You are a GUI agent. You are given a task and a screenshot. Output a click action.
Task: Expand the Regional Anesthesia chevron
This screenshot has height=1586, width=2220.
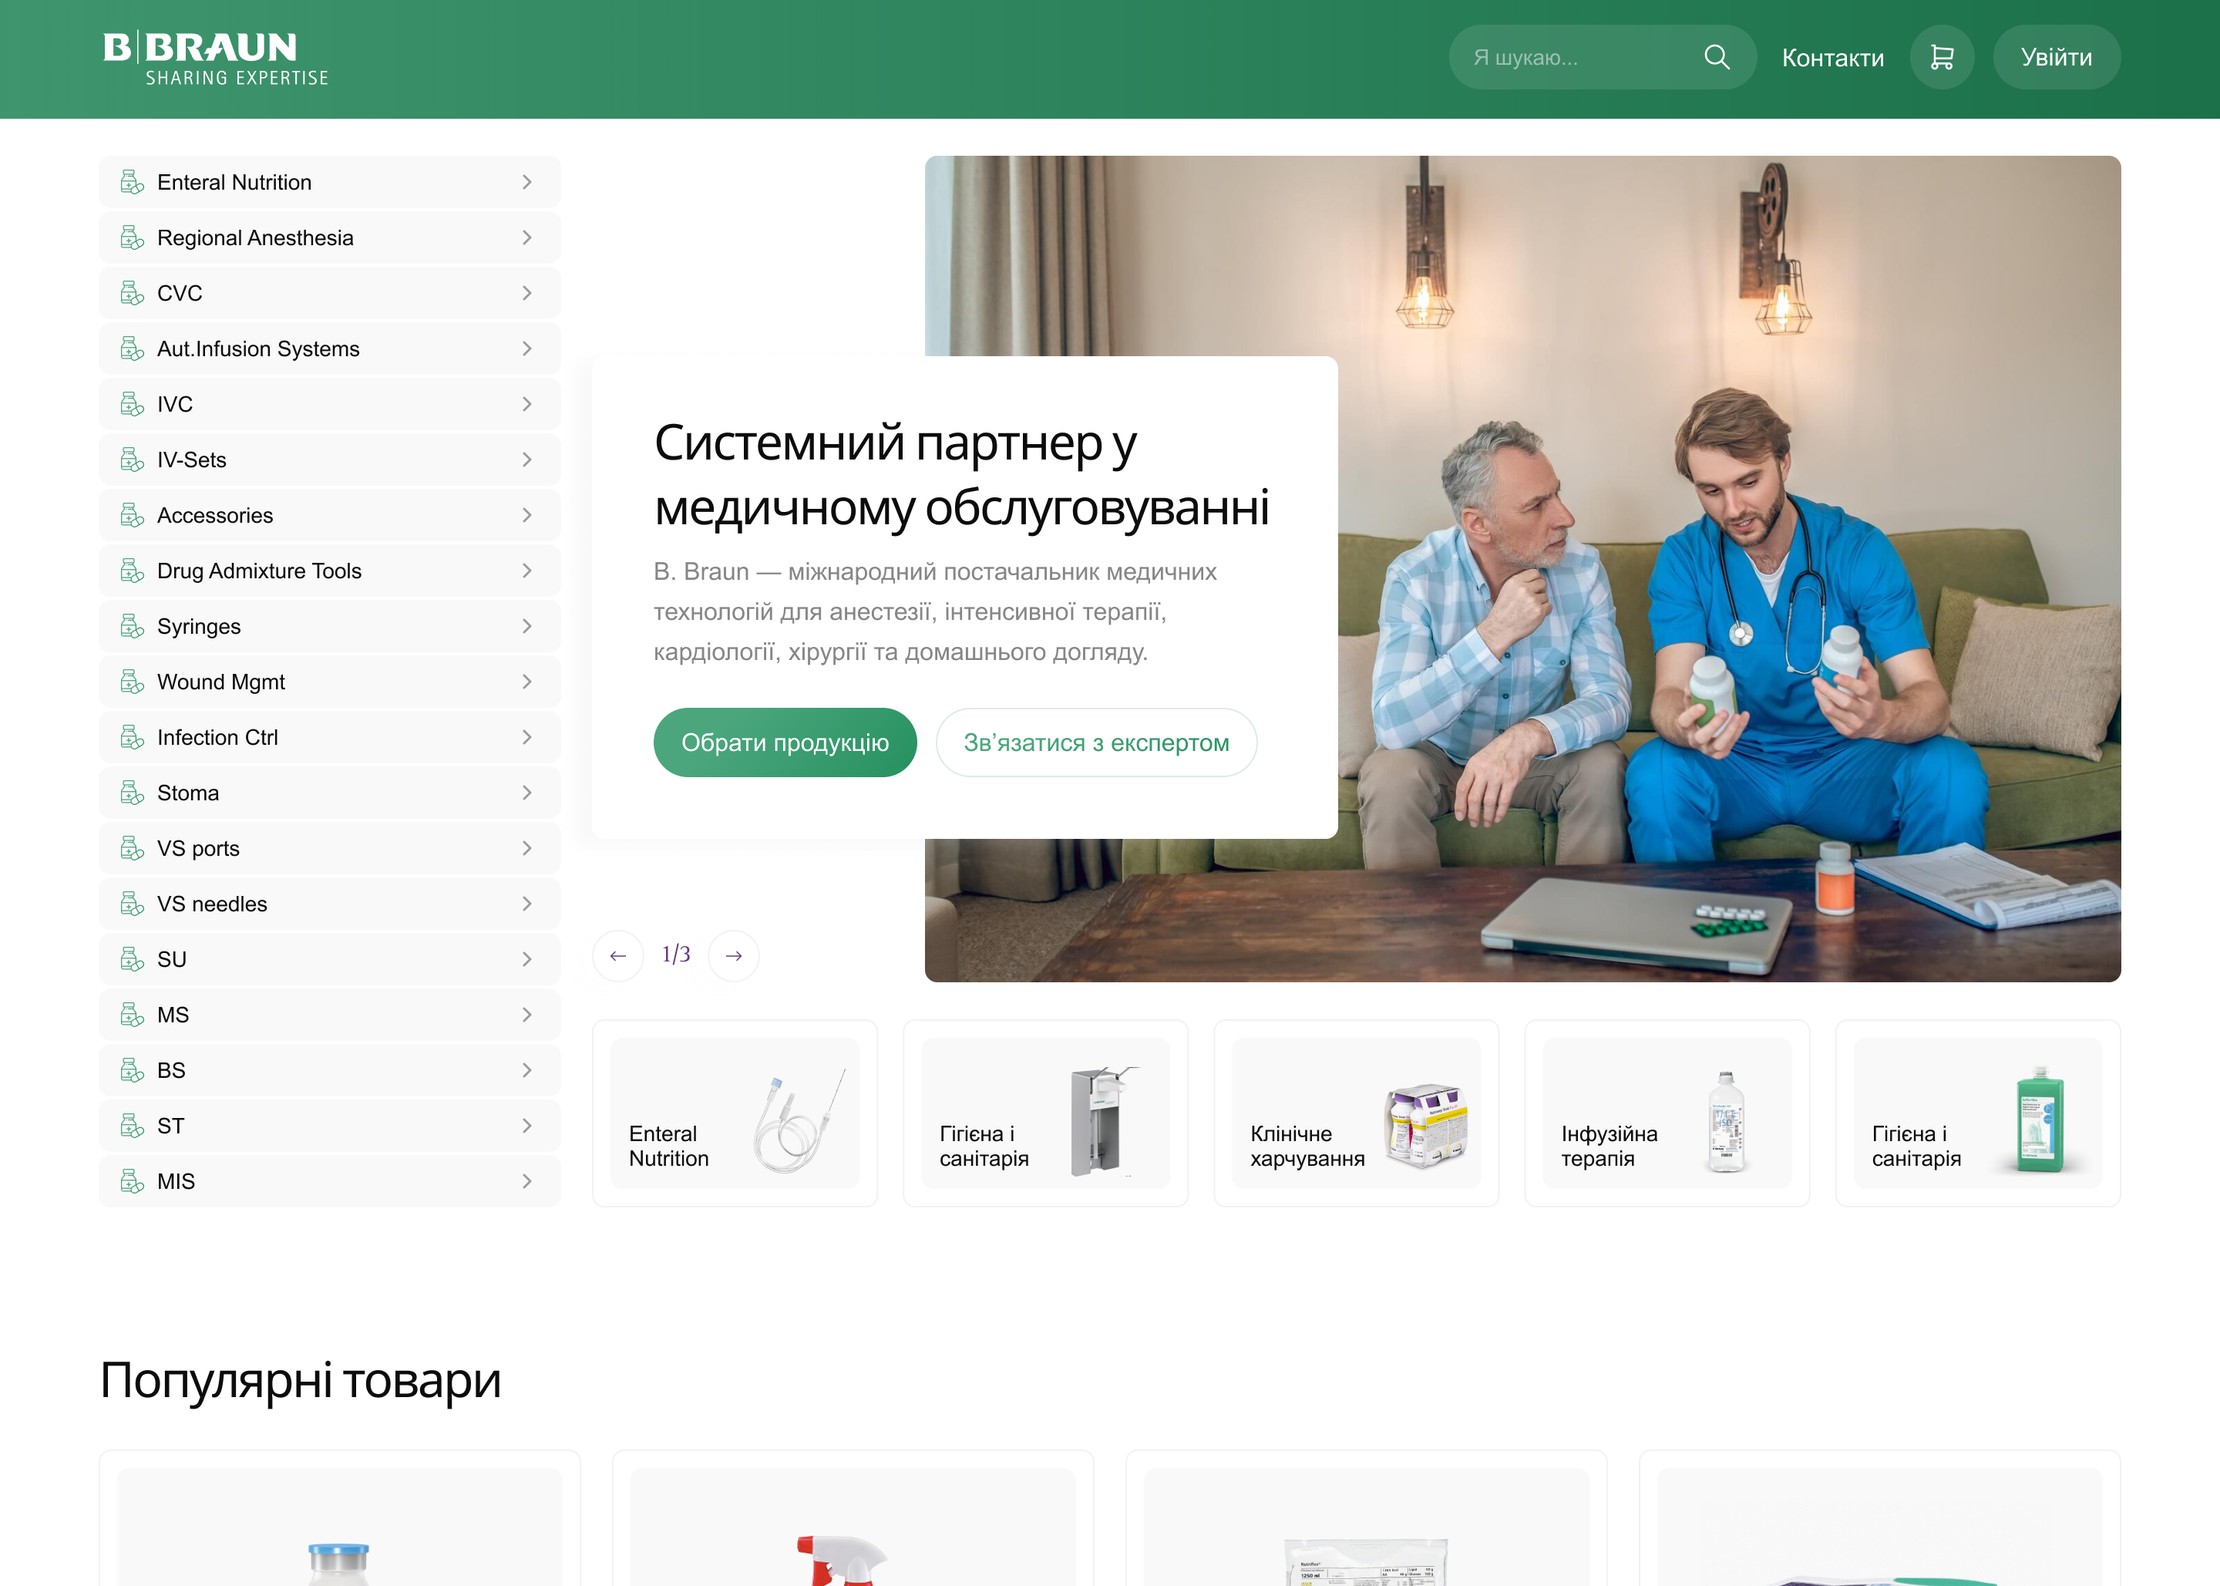527,238
